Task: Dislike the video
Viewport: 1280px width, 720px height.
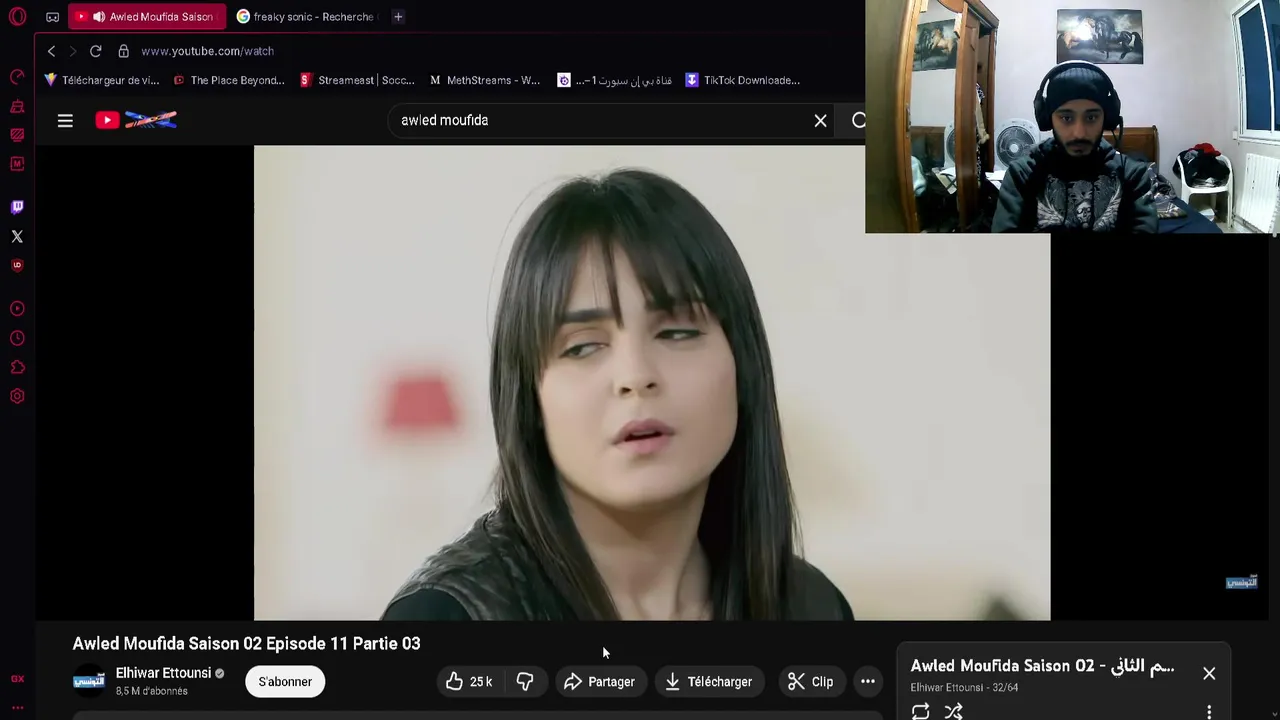Action: point(525,682)
